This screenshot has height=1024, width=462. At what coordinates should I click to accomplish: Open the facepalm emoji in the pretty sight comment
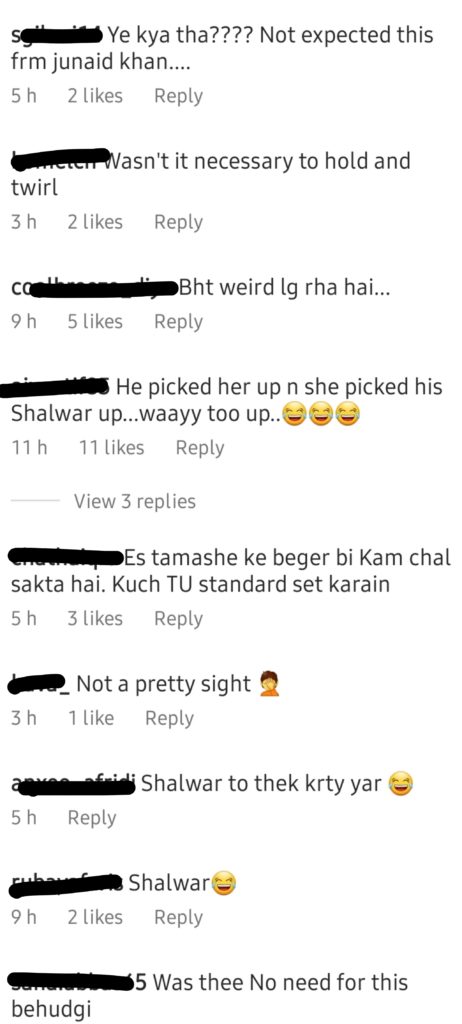pyautogui.click(x=269, y=684)
